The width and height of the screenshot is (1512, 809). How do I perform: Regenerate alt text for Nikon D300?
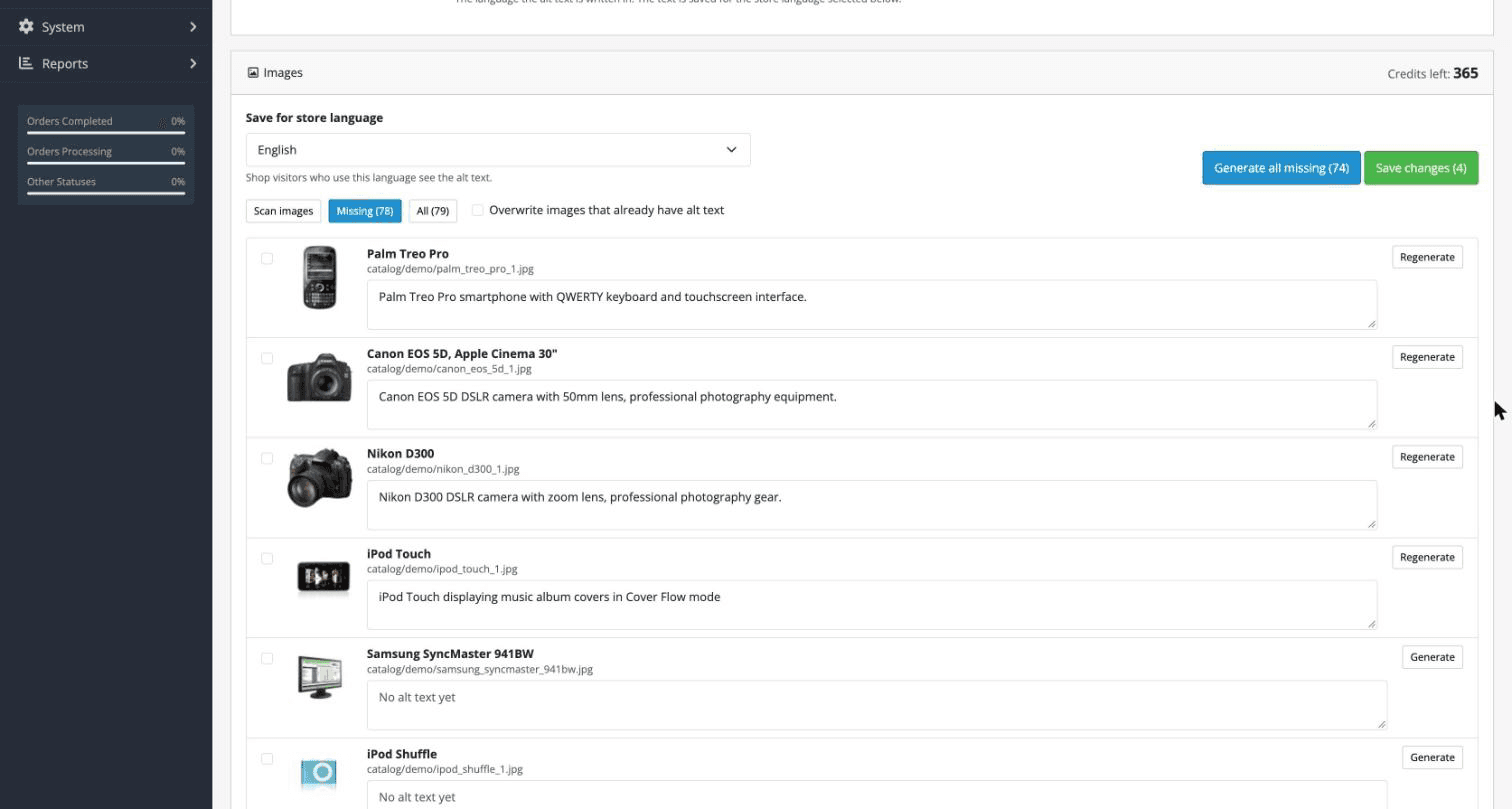click(1427, 457)
